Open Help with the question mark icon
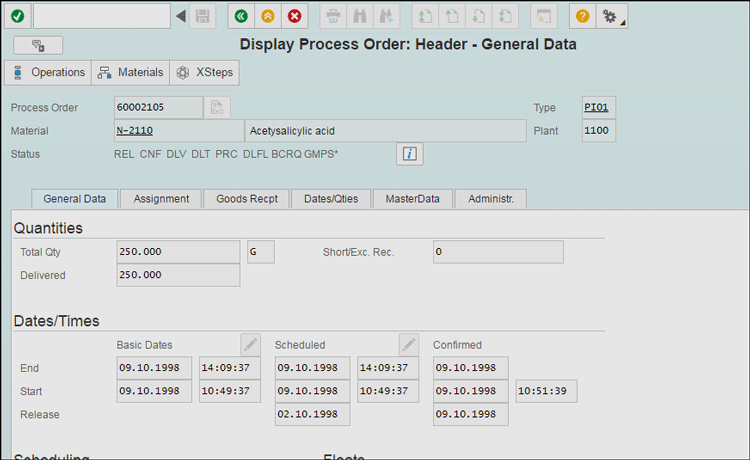The image size is (750, 460). point(583,16)
